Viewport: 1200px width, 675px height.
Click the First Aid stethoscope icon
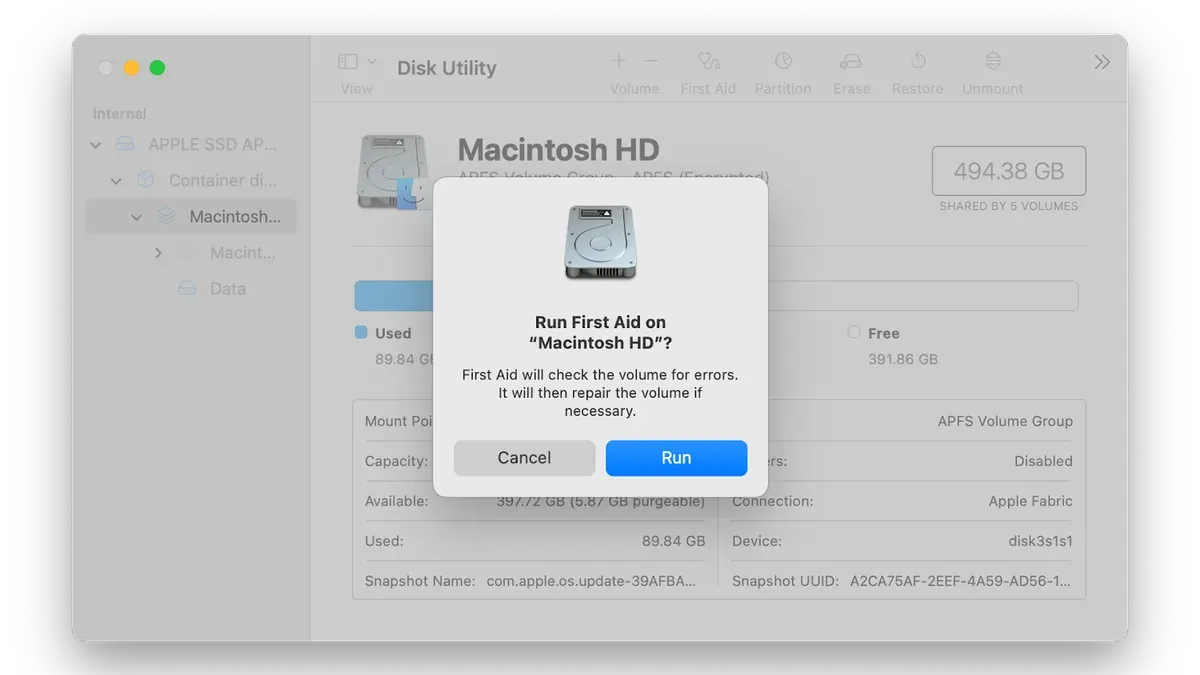point(708,61)
